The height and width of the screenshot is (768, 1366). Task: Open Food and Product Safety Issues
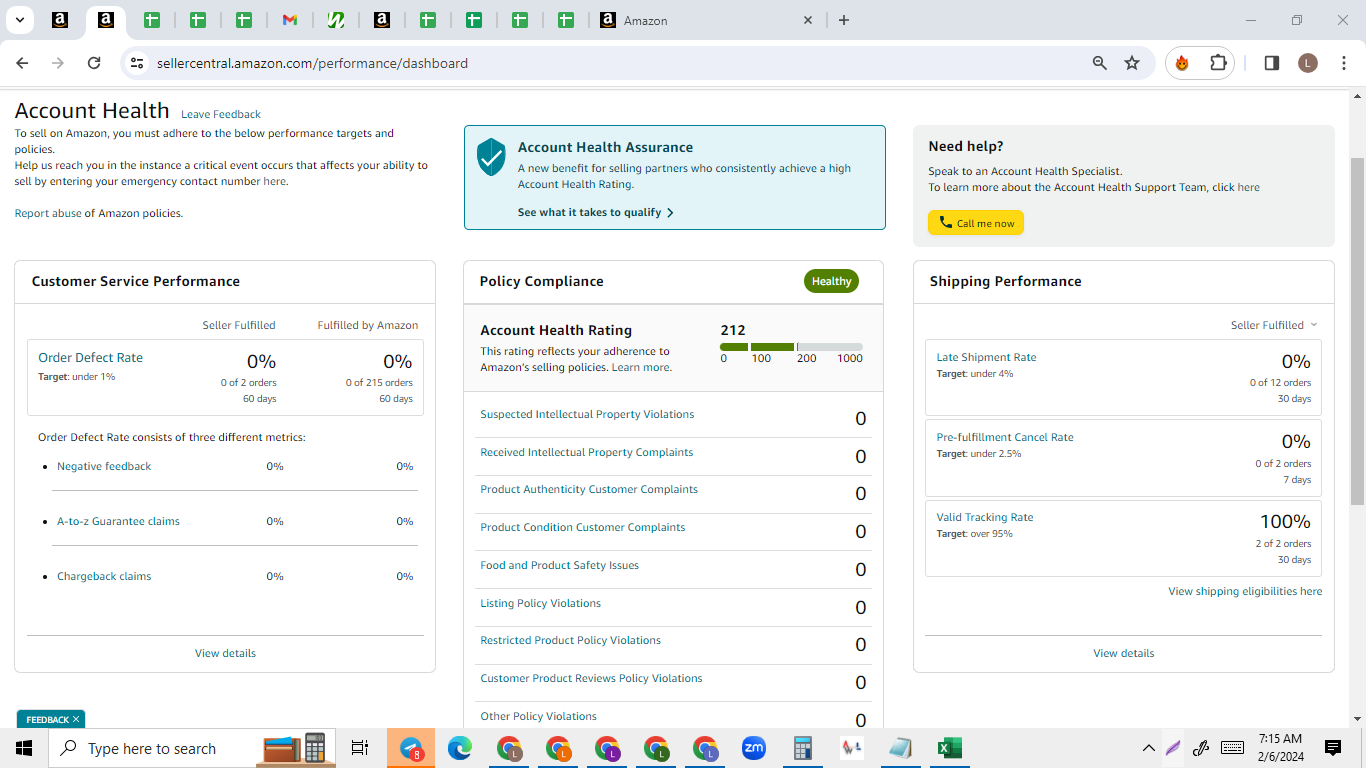click(559, 565)
